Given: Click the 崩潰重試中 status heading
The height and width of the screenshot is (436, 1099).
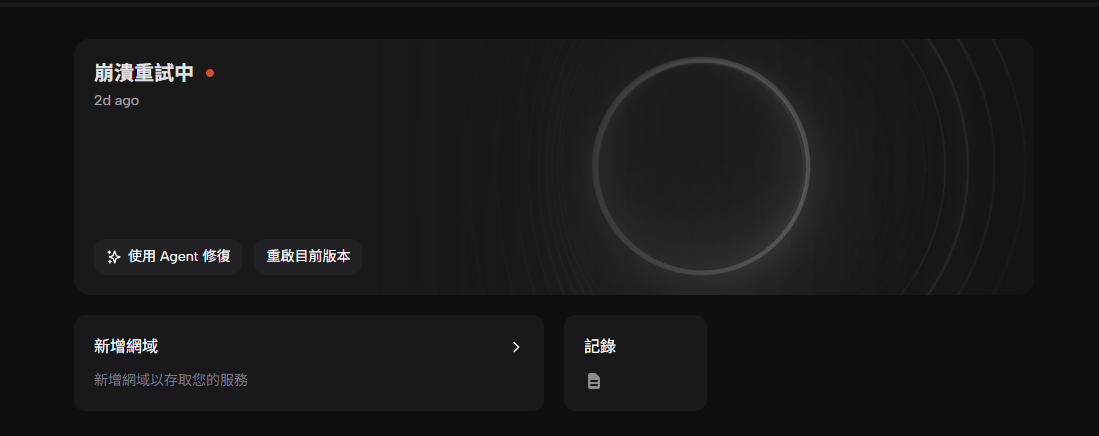Looking at the screenshot, I should [144, 73].
